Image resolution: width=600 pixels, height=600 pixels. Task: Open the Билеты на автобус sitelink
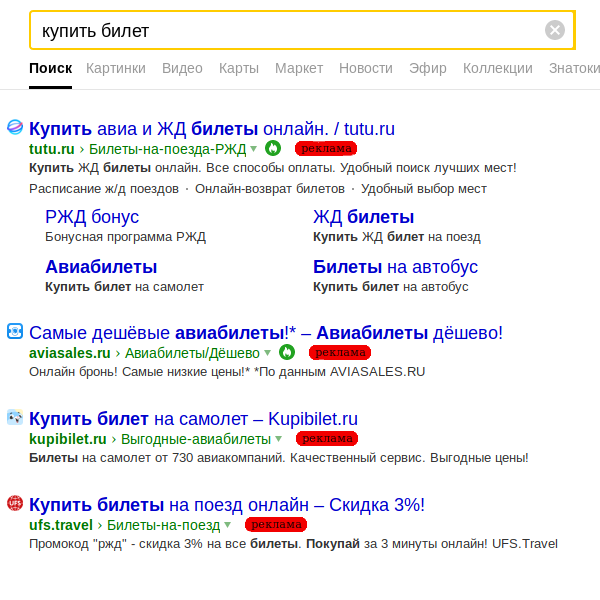[x=395, y=267]
